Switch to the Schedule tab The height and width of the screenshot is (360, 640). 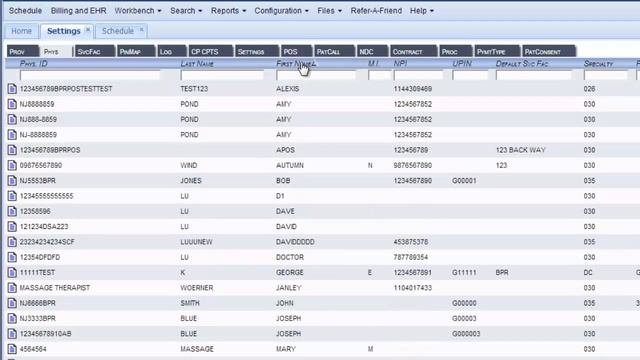(x=118, y=31)
